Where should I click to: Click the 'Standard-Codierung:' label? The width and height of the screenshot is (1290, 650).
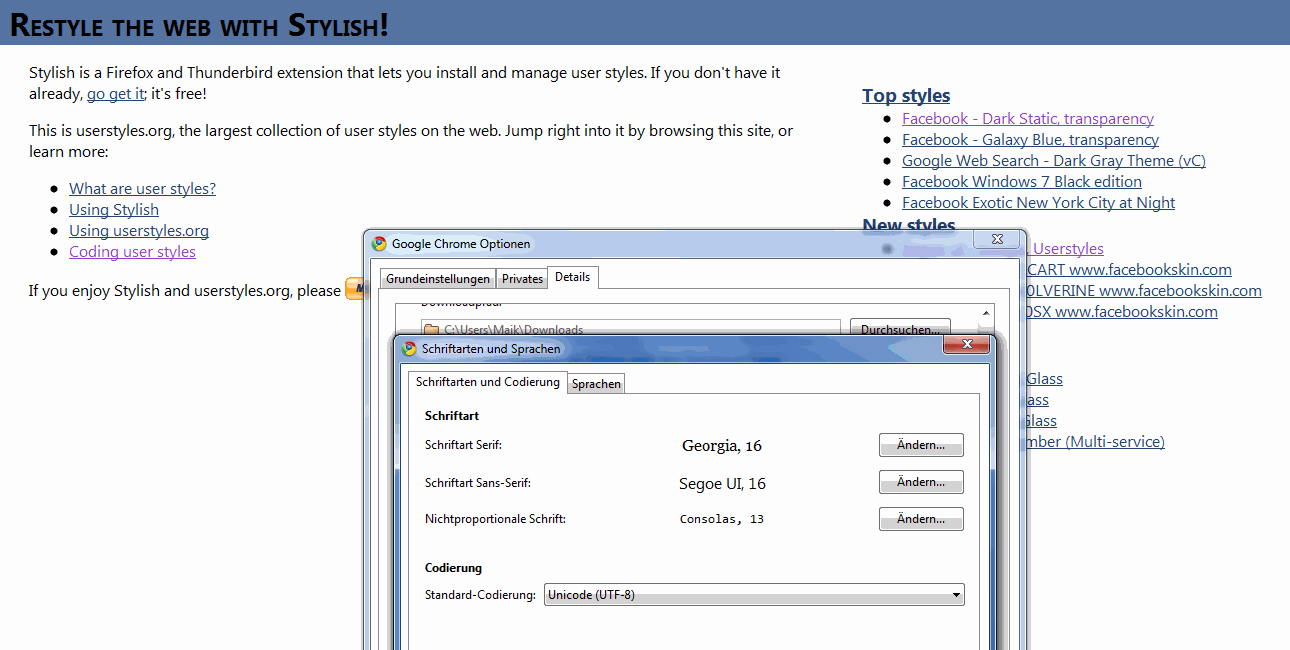coord(481,595)
